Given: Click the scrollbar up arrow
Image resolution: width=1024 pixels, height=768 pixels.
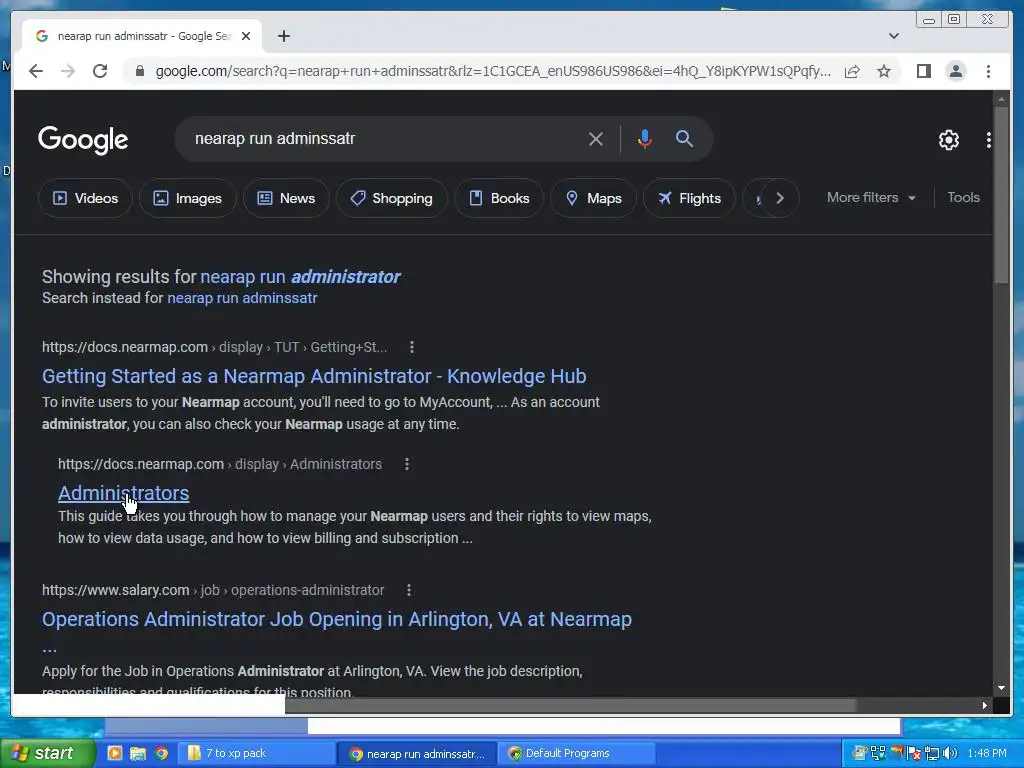Looking at the screenshot, I should [1001, 99].
